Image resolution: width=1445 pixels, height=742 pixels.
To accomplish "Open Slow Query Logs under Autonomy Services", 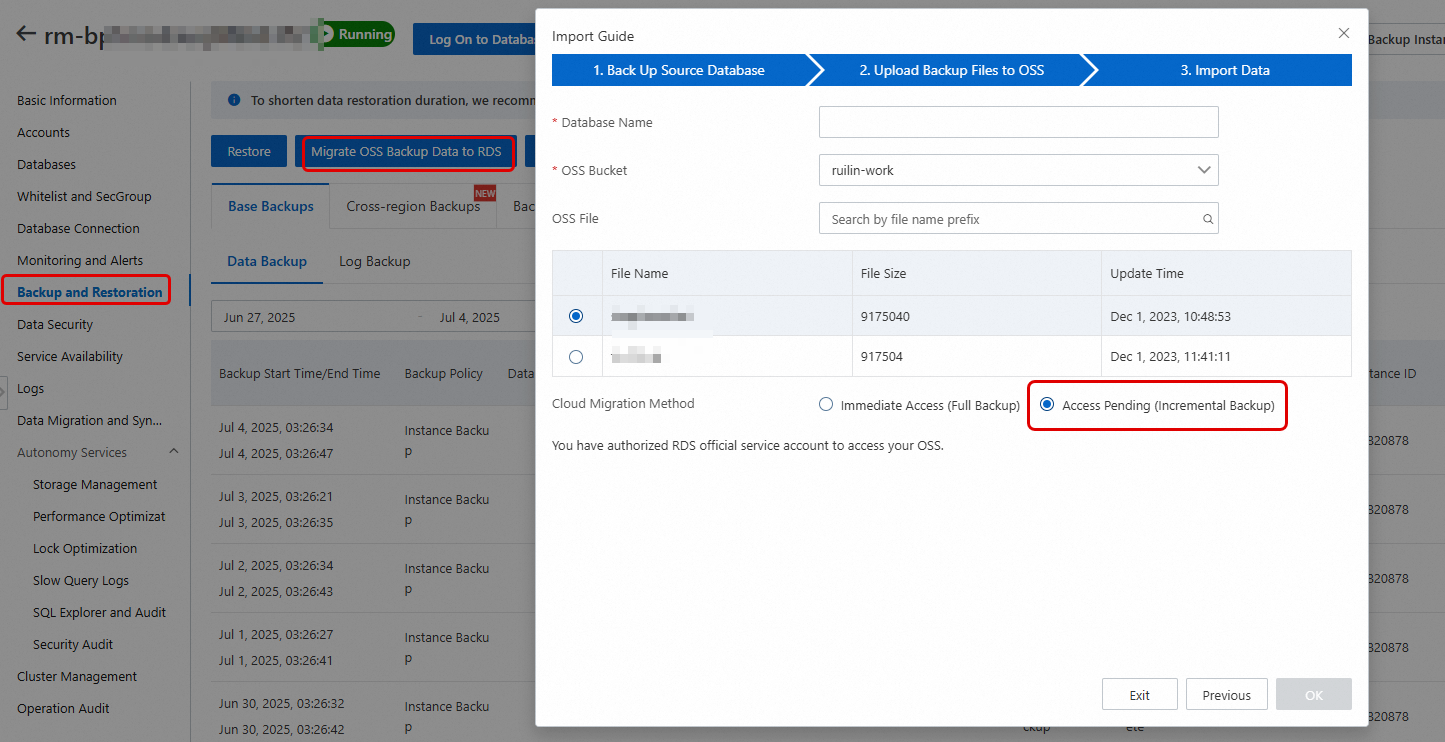I will 81,580.
